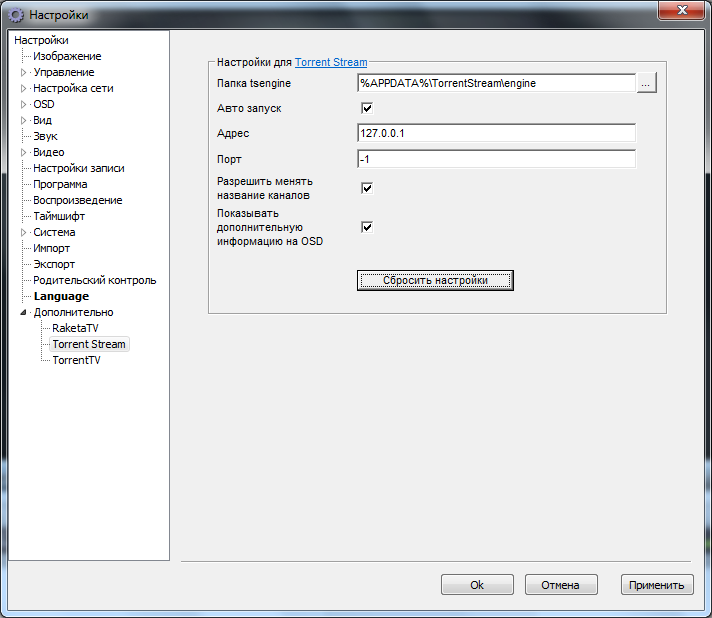Uncheck Разрешить менять название каналов
The image size is (712, 618).
(367, 188)
